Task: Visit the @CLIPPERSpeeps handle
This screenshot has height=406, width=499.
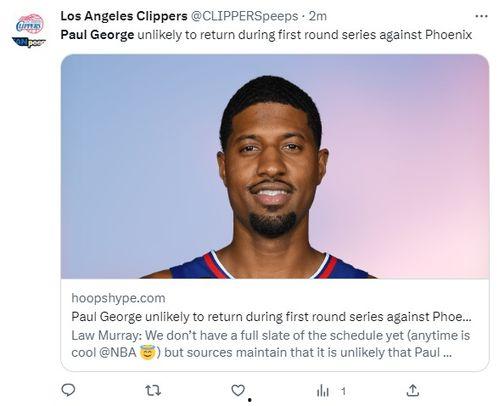Action: click(244, 16)
